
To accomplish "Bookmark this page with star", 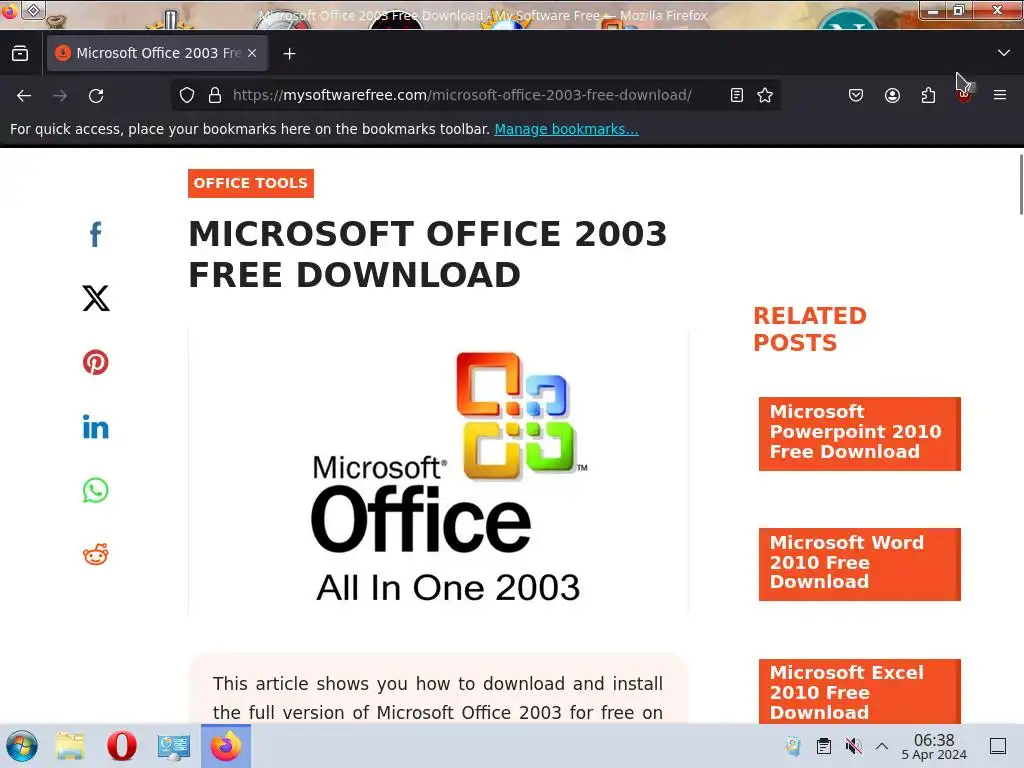I will [765, 95].
